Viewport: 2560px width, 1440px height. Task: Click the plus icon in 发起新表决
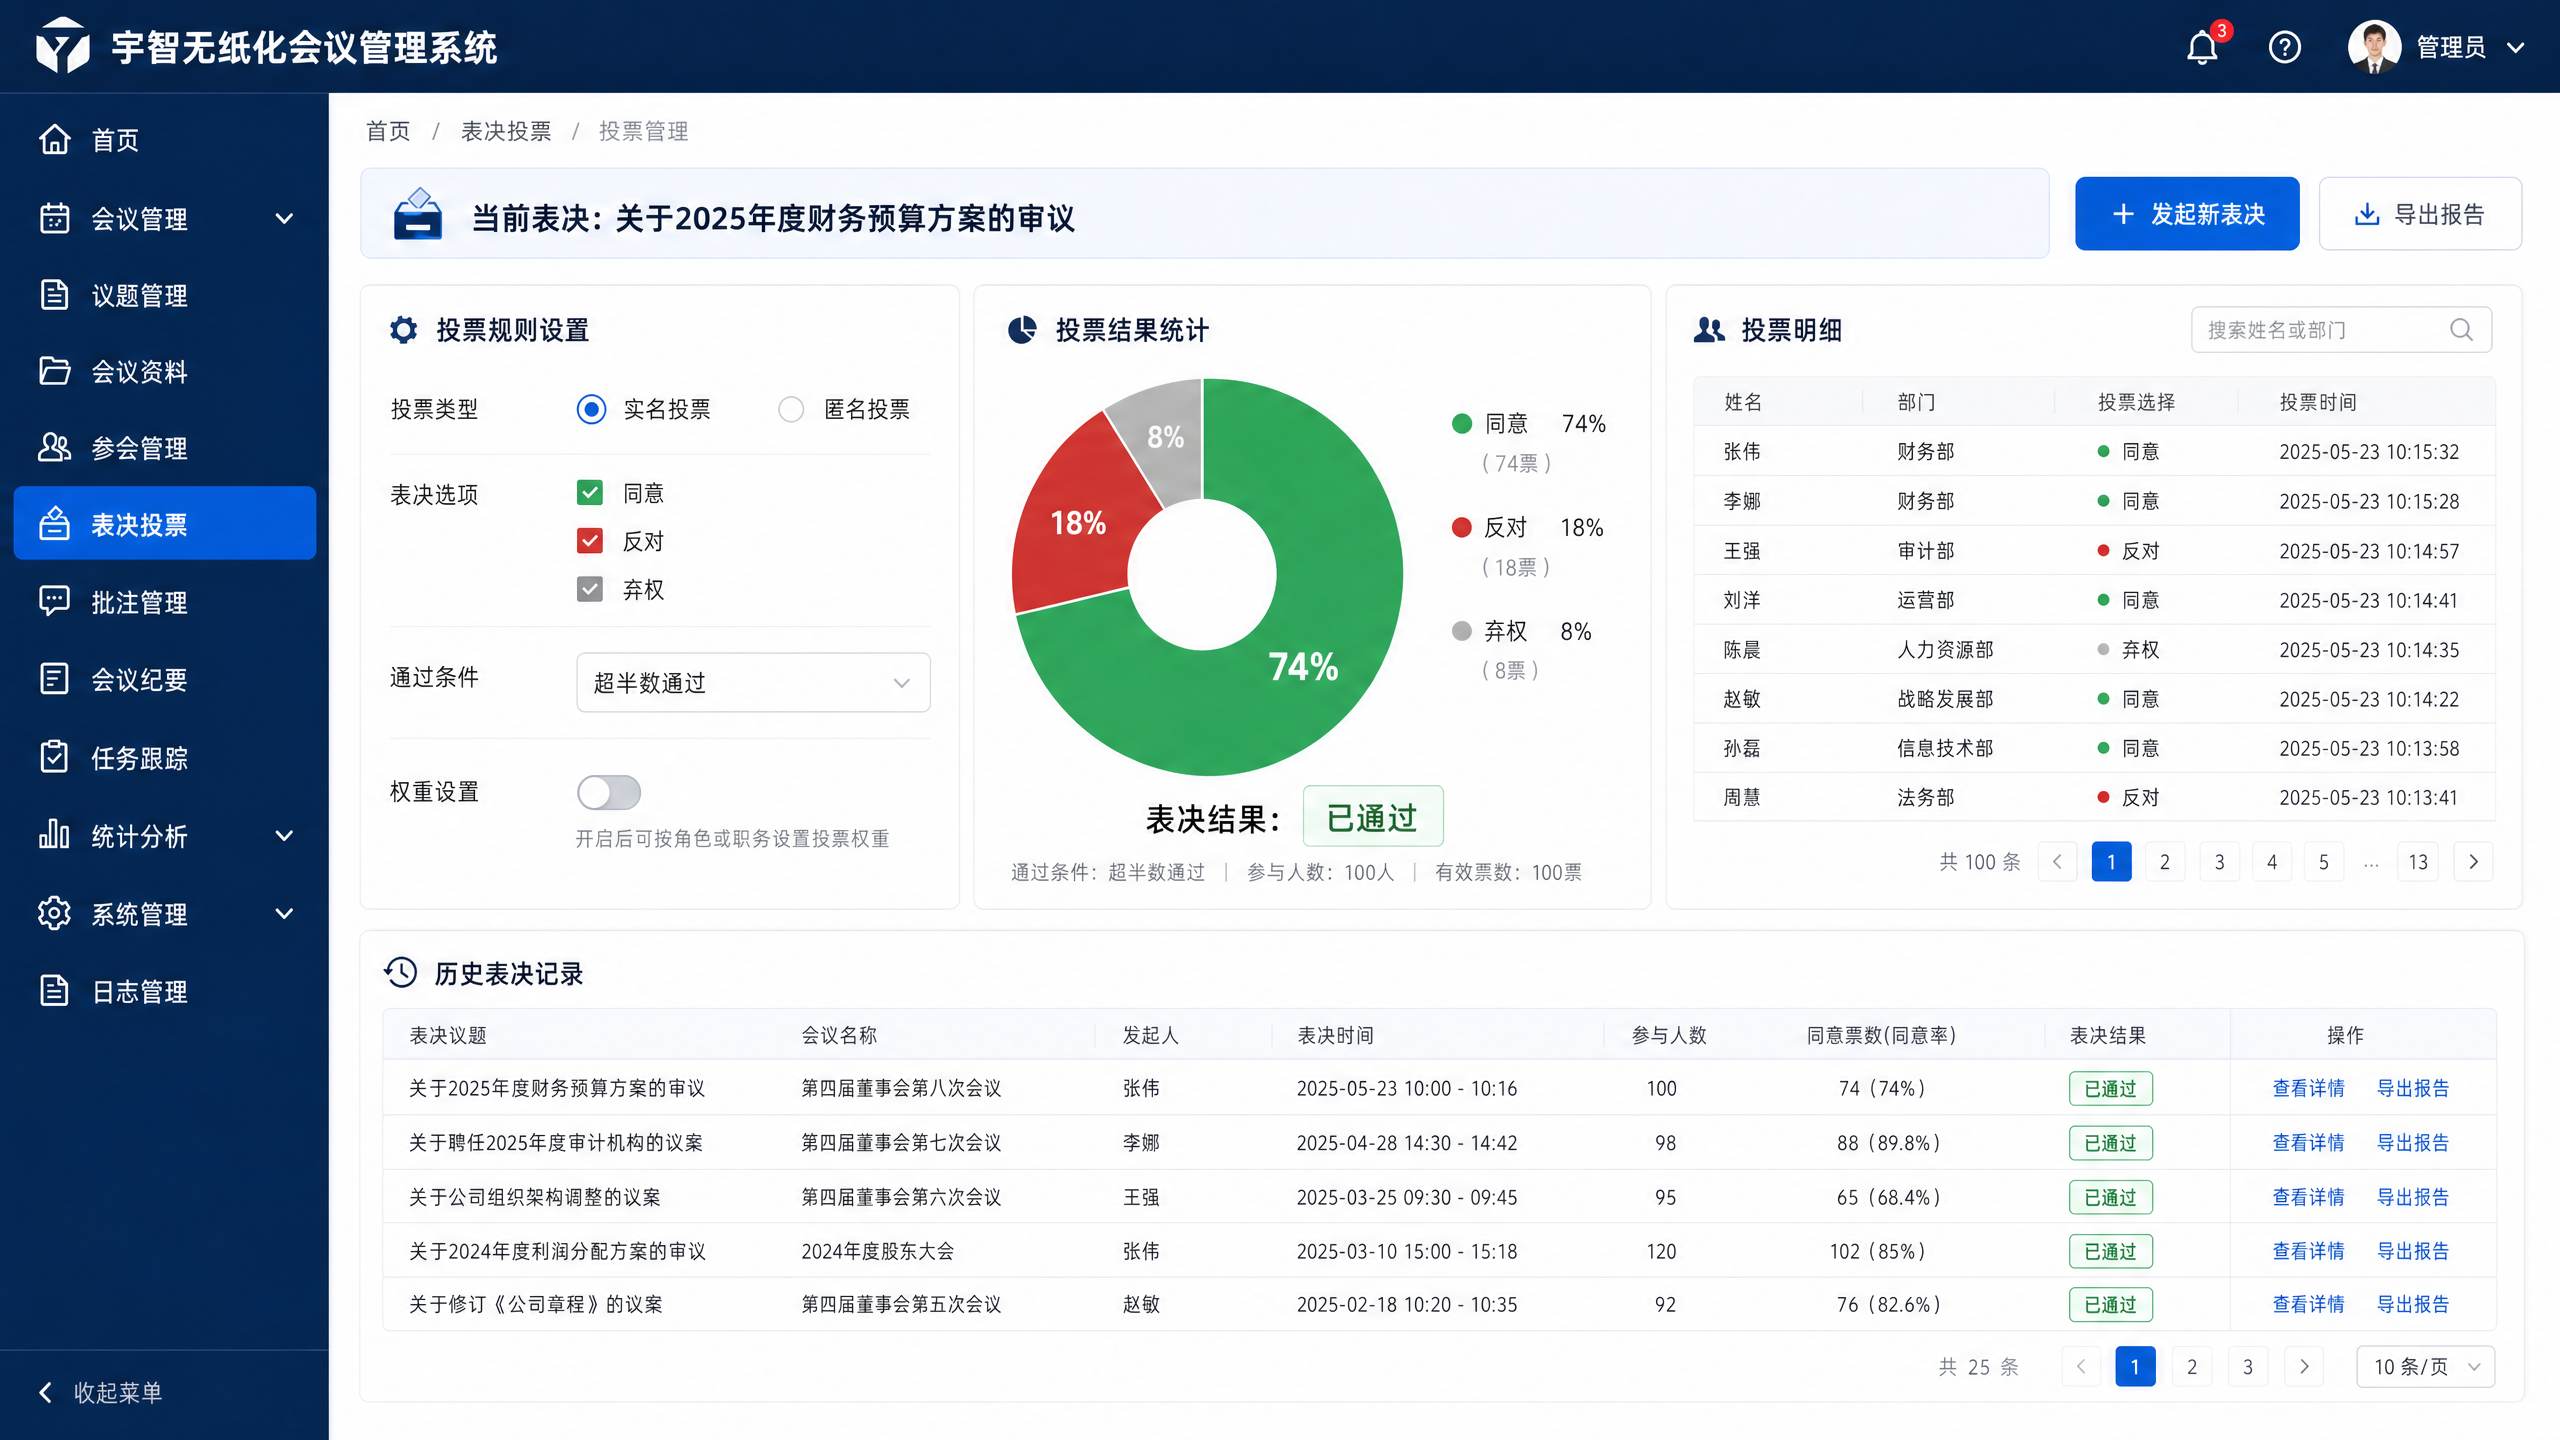(x=2123, y=214)
